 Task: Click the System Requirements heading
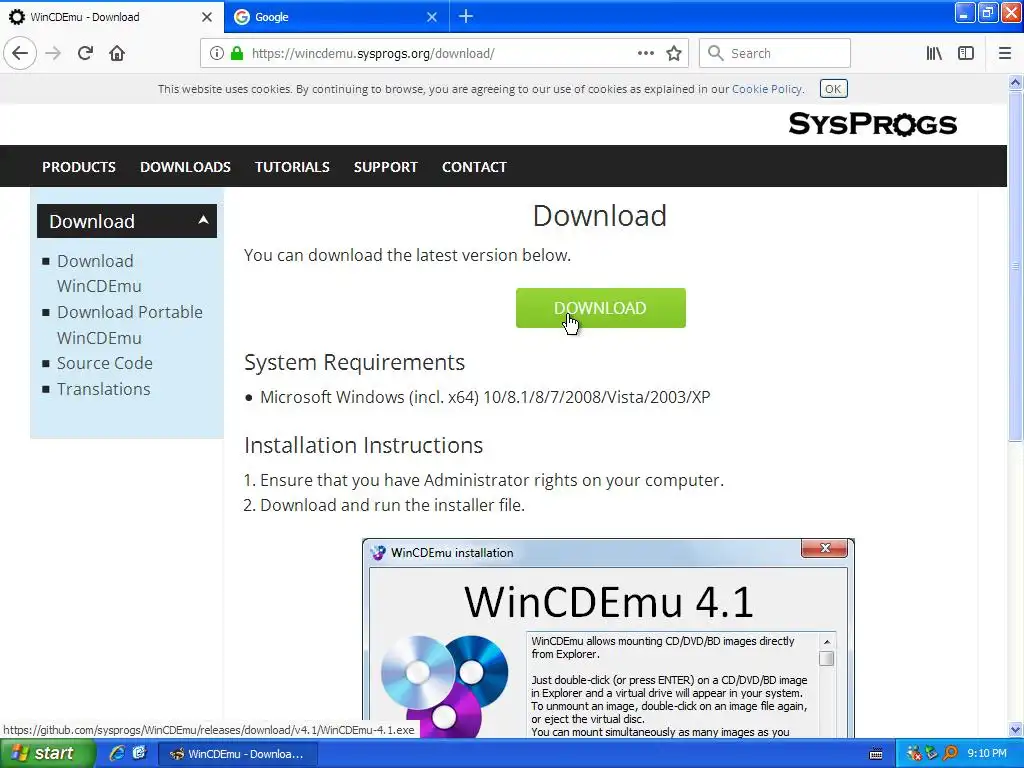point(354,362)
